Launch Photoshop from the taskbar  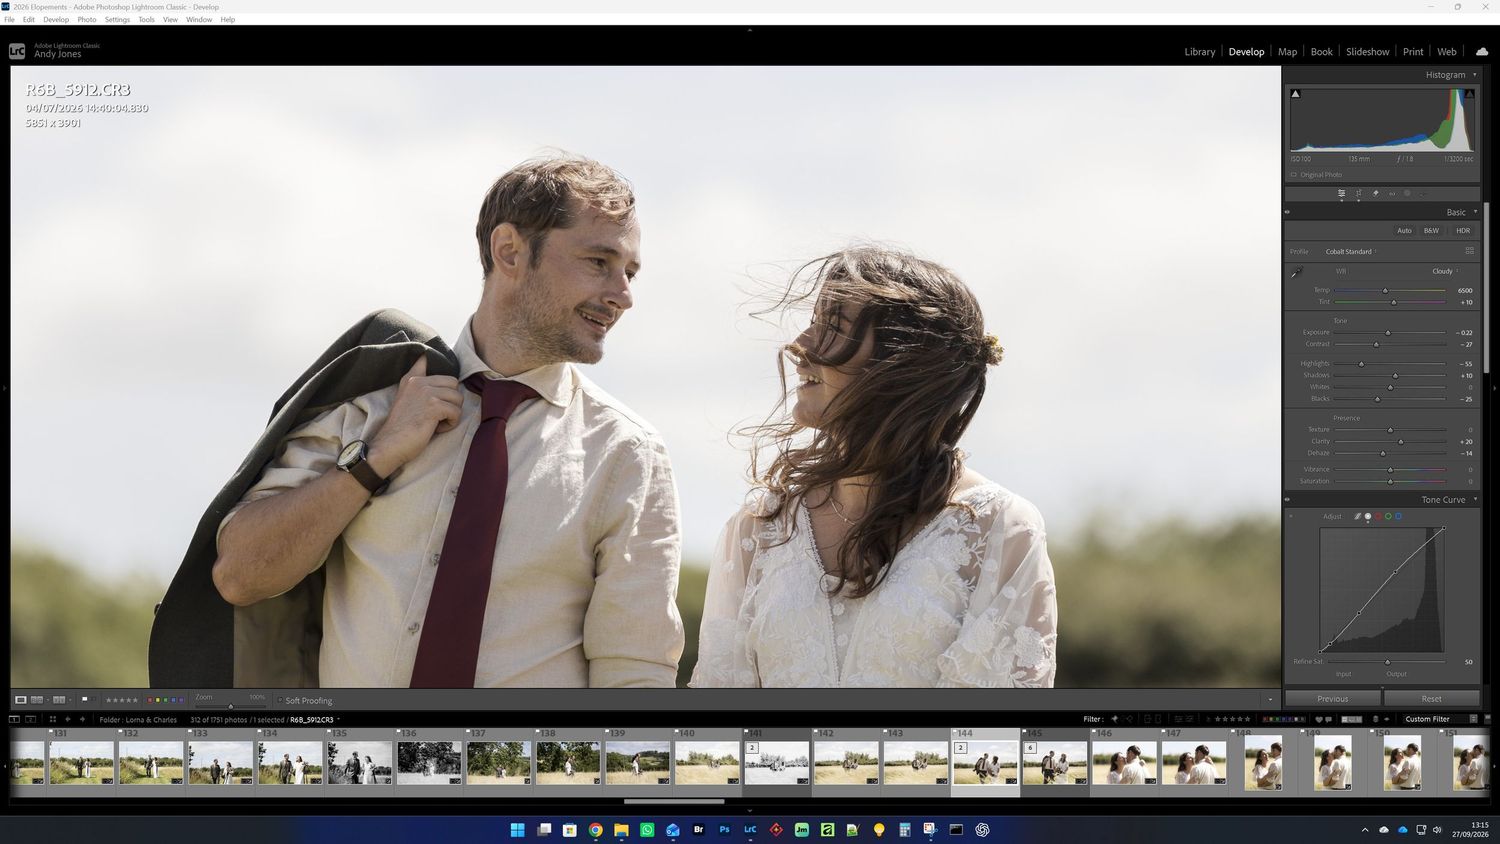tap(724, 830)
